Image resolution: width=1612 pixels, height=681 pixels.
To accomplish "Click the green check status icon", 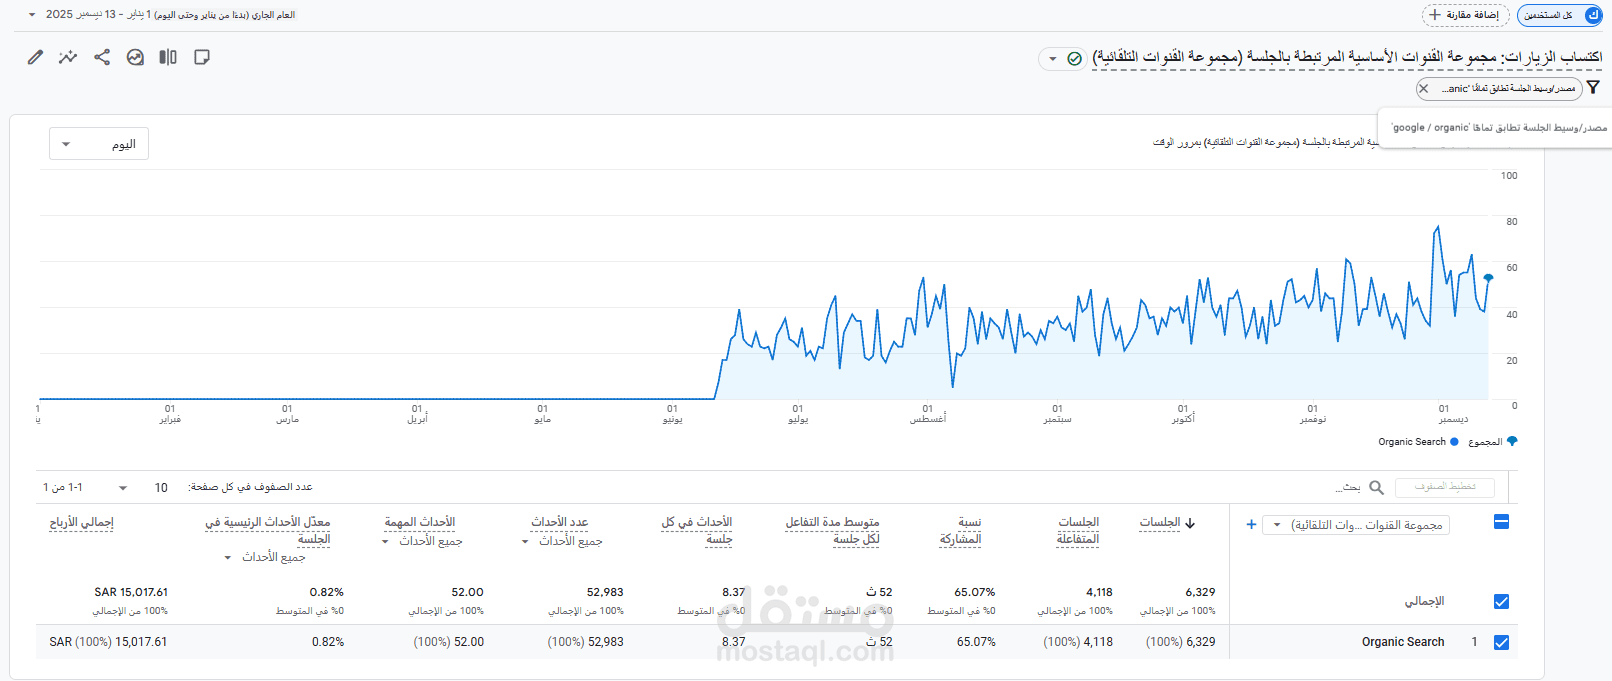I will tap(1074, 58).
